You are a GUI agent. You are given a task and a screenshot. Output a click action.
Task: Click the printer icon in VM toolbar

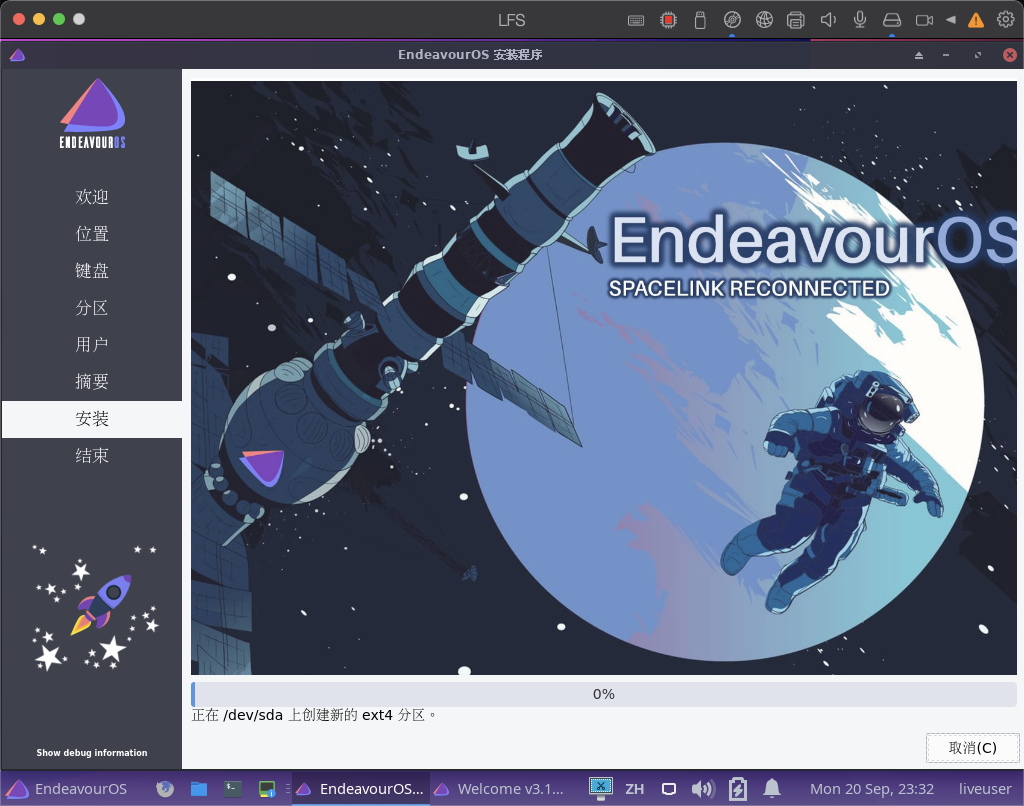pyautogui.click(x=795, y=20)
